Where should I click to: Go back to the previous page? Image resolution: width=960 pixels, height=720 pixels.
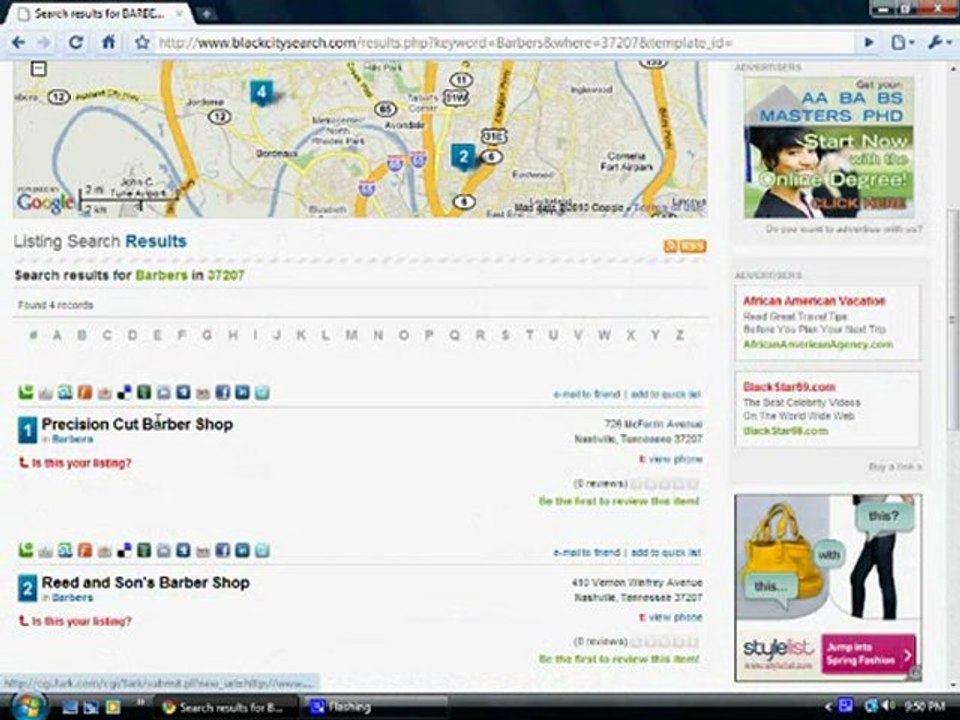(x=18, y=42)
